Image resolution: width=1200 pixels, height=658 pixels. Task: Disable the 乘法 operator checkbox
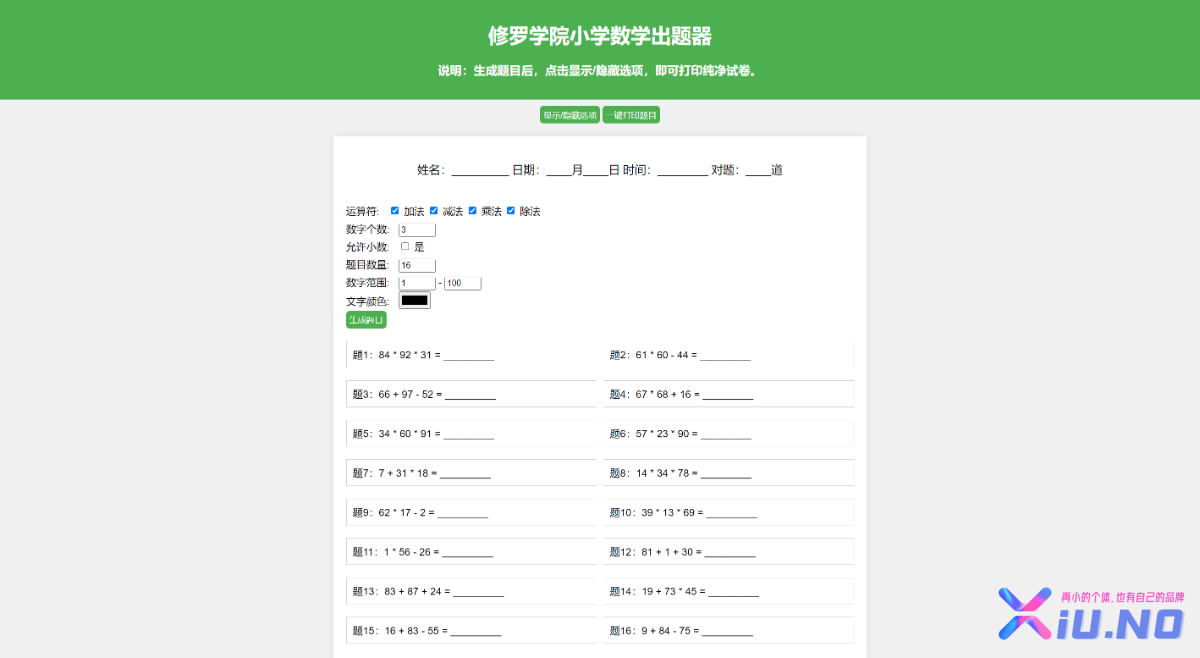pos(473,211)
